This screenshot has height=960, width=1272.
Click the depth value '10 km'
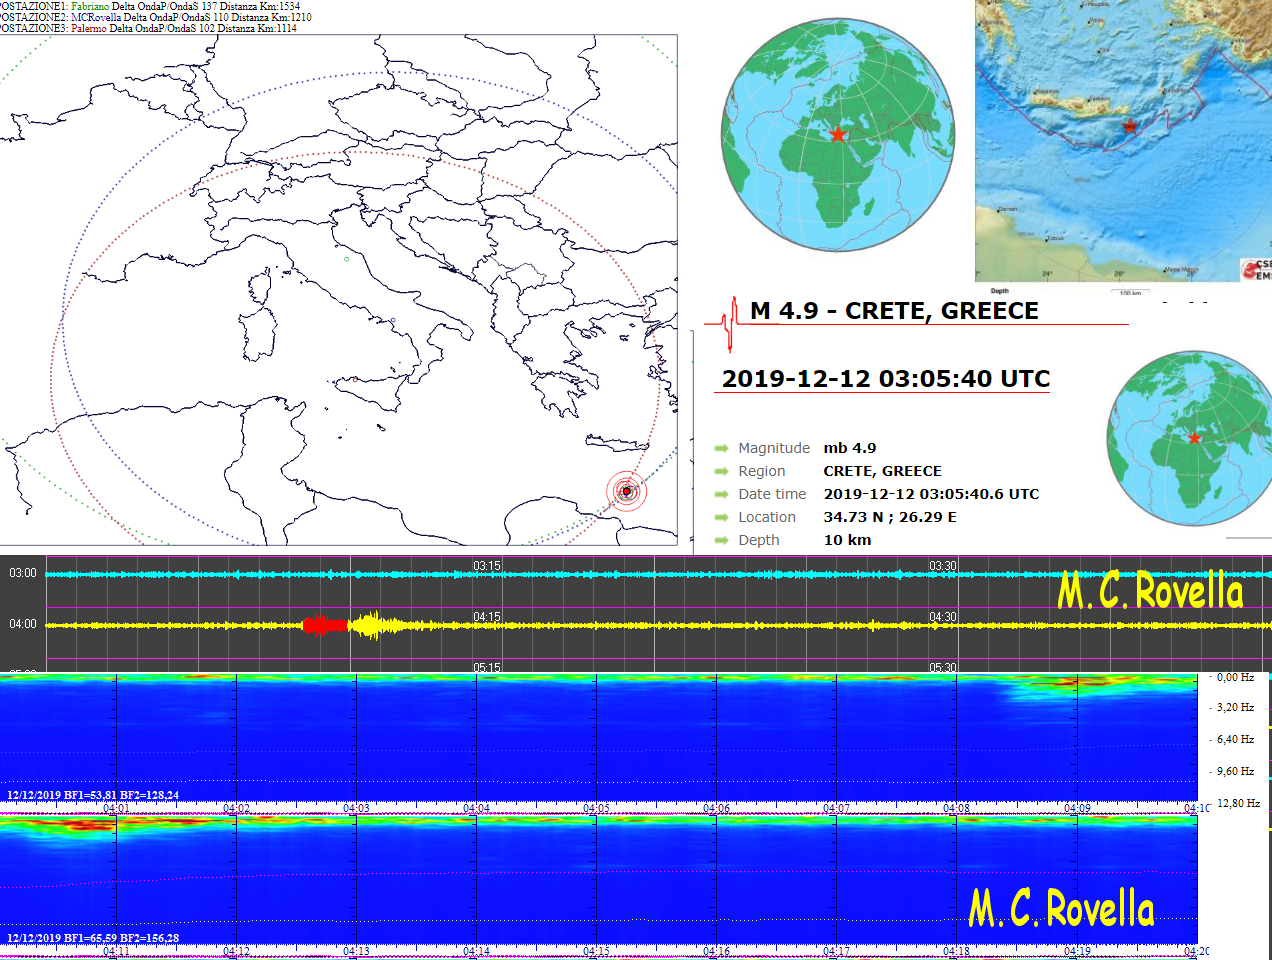click(x=848, y=540)
